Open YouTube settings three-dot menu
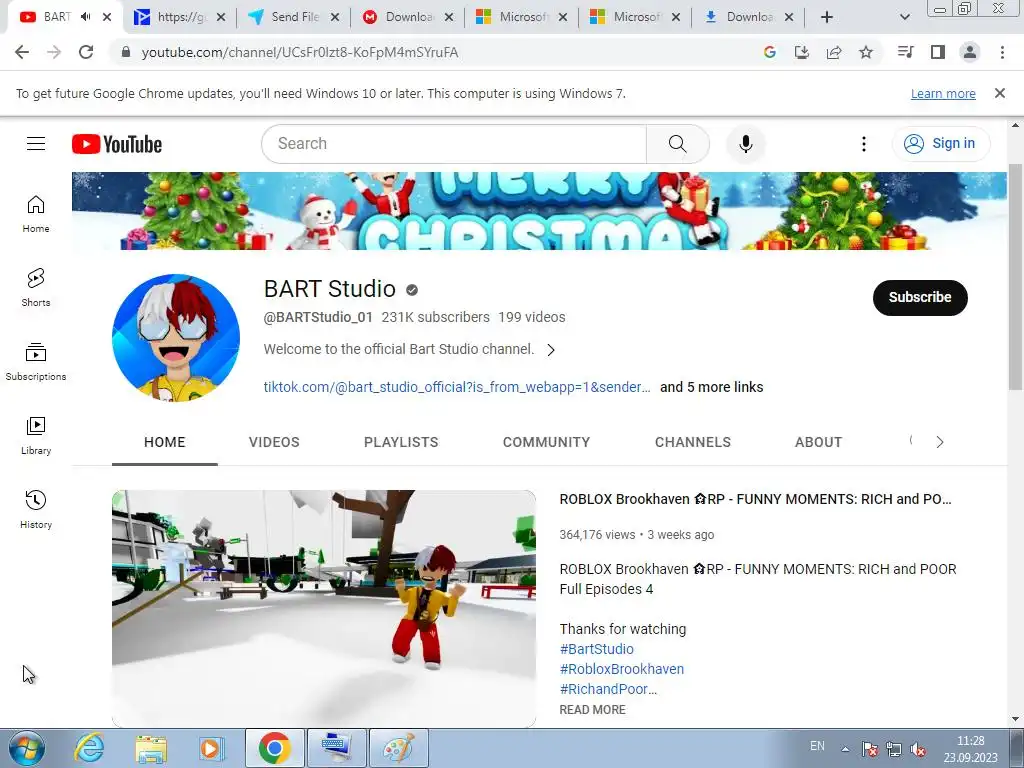 [x=863, y=144]
